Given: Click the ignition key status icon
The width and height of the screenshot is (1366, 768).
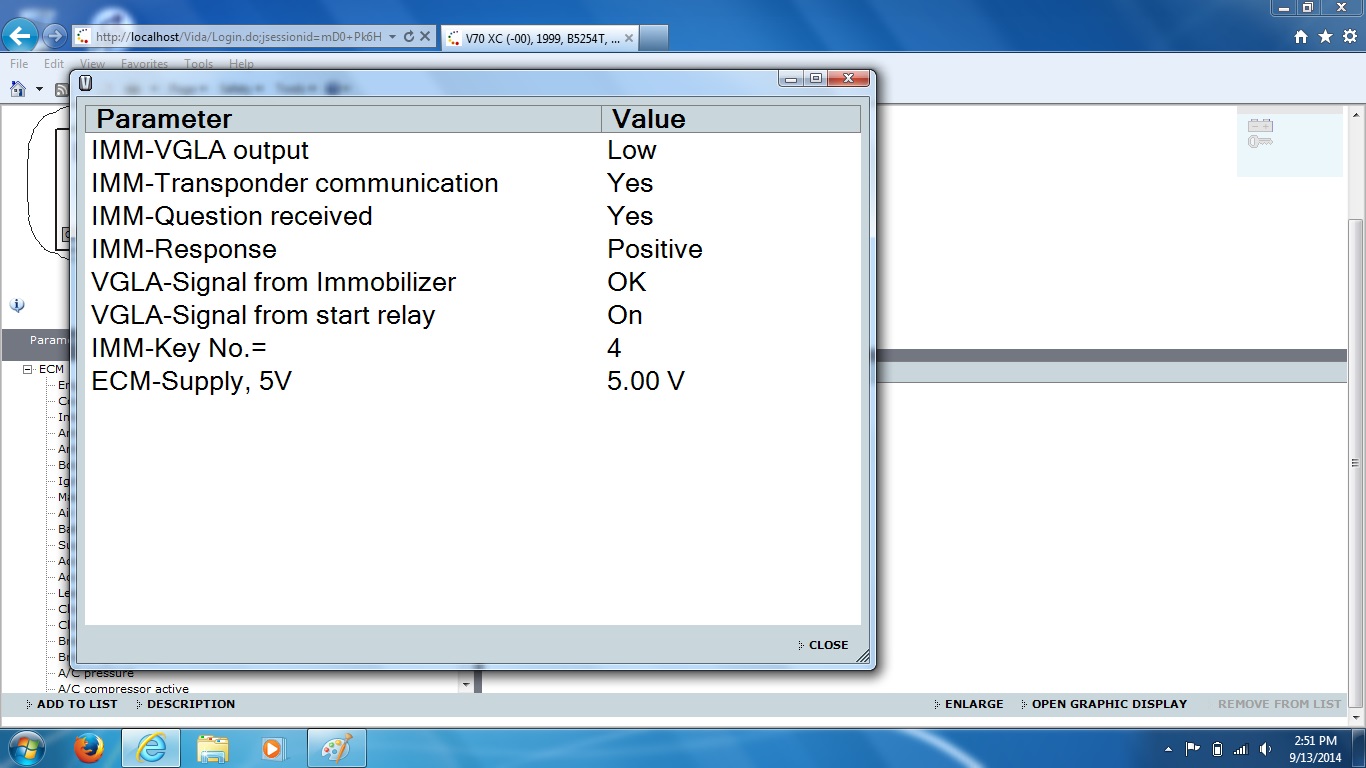Looking at the screenshot, I should click(x=1259, y=142).
